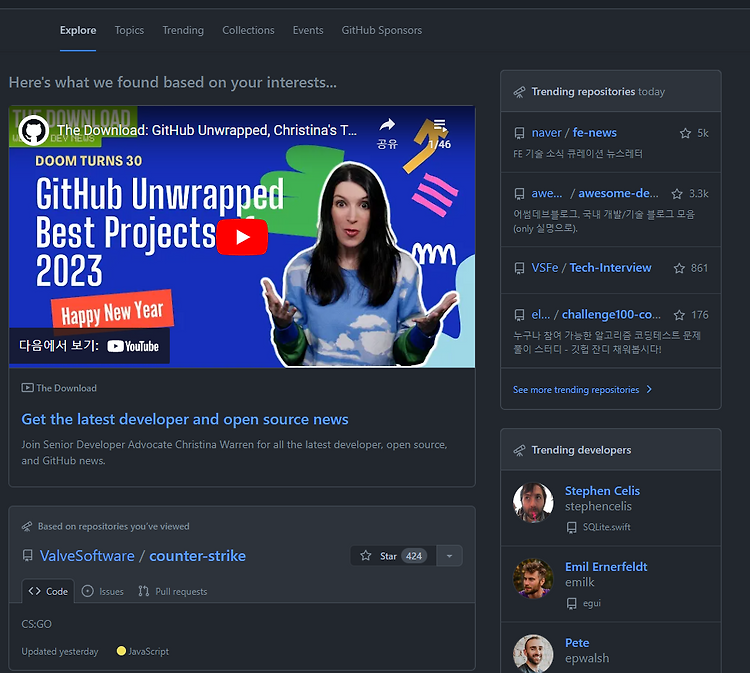Open the VSFe owner link

click(x=545, y=267)
